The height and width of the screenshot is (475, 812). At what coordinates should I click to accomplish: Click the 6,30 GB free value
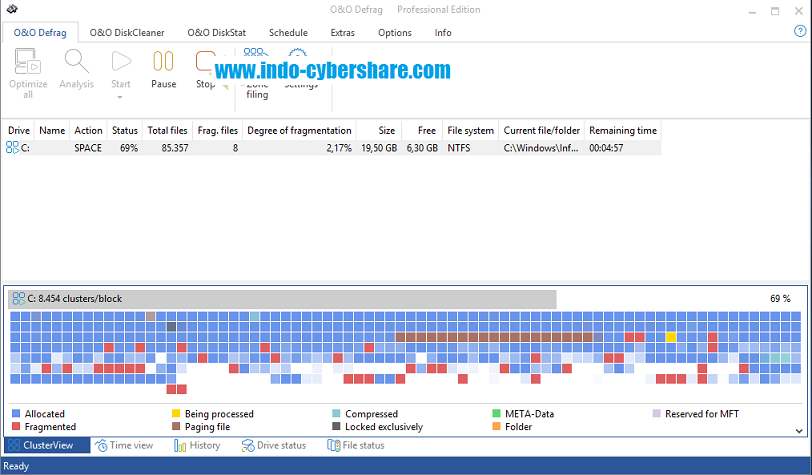tap(422, 148)
